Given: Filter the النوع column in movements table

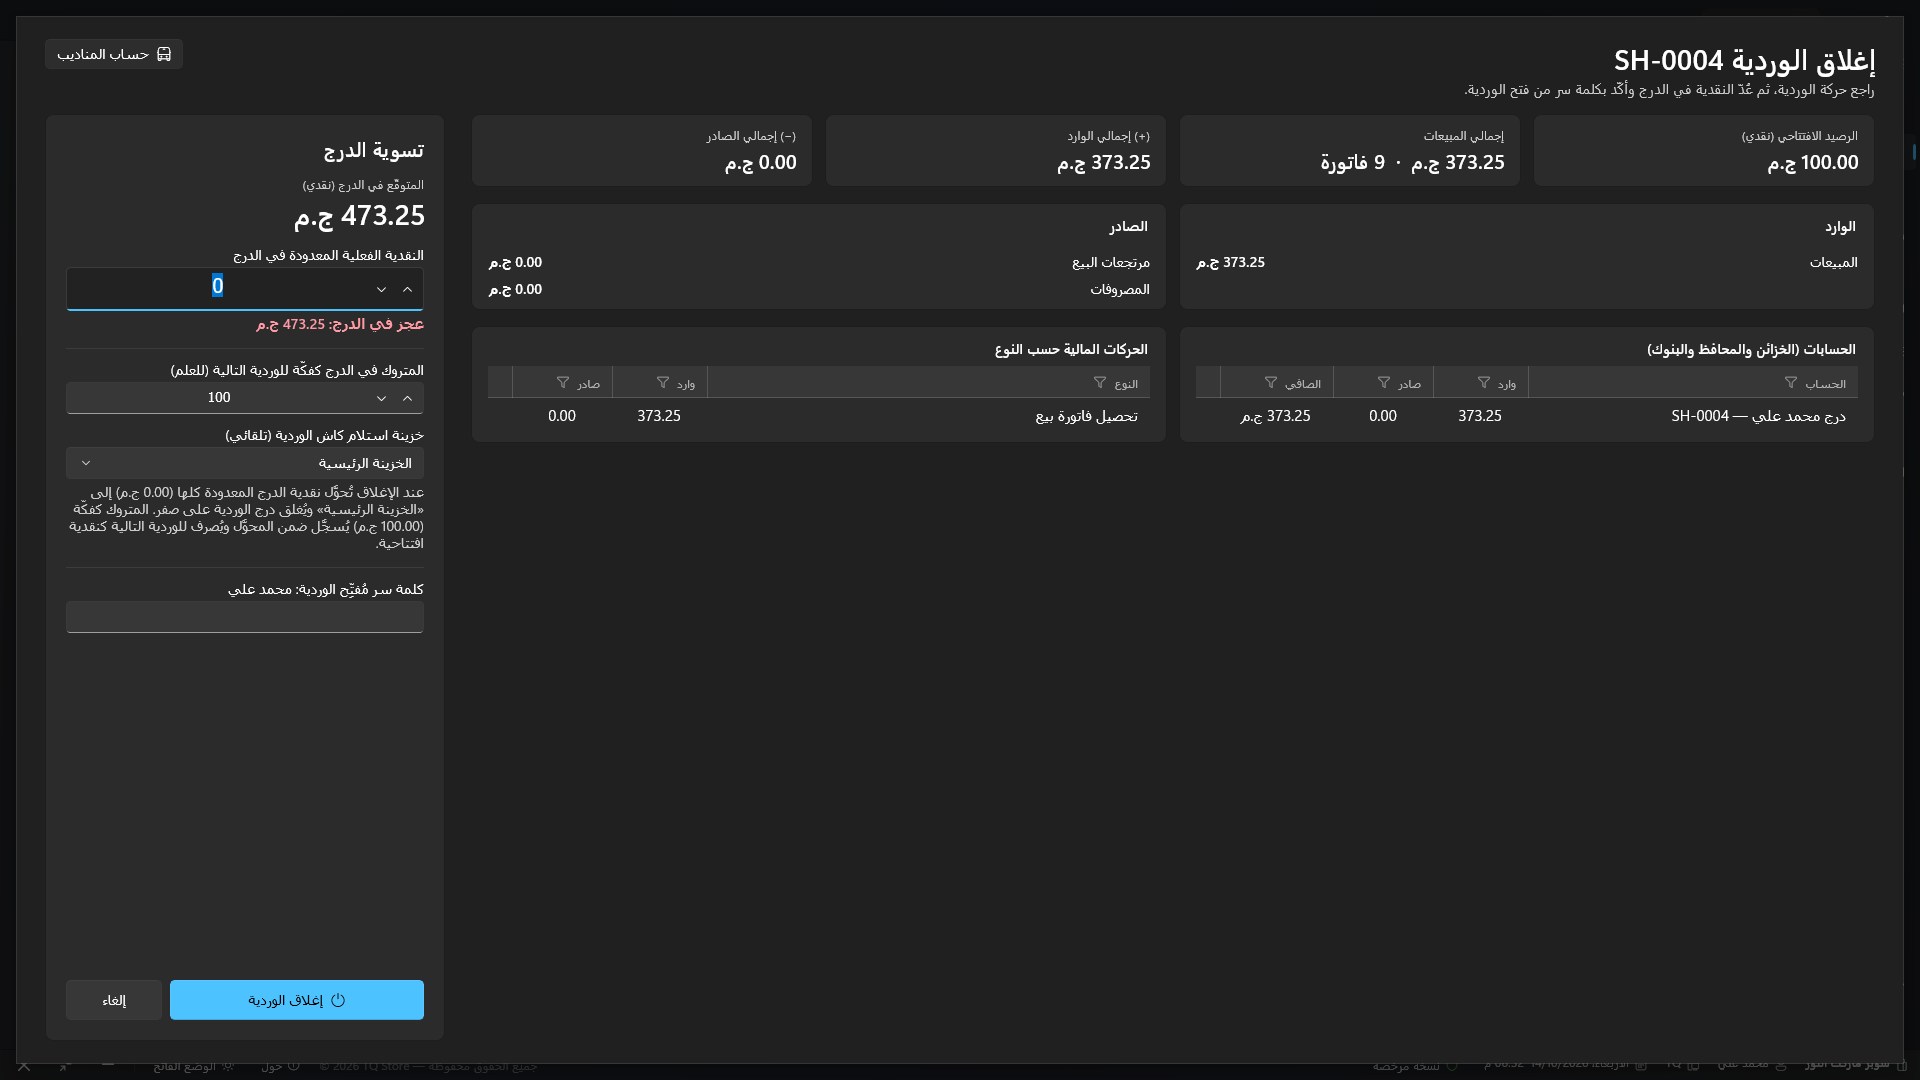Looking at the screenshot, I should coord(1099,383).
